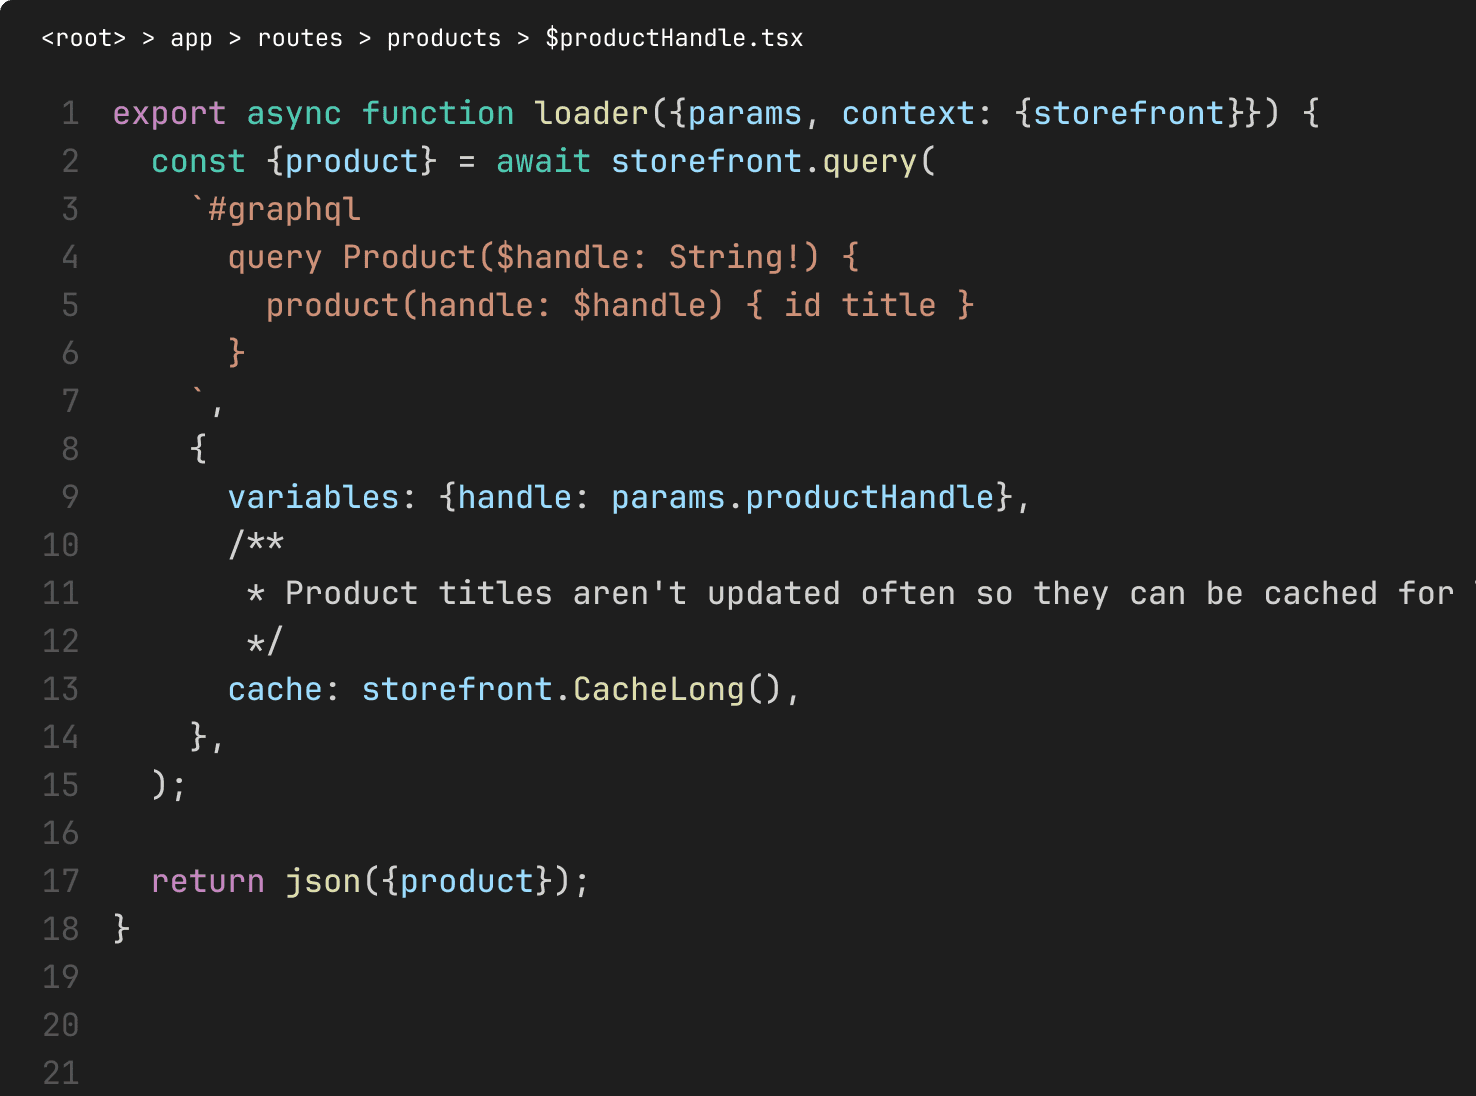
Task: Click the export keyword on line 1
Action: (x=169, y=113)
